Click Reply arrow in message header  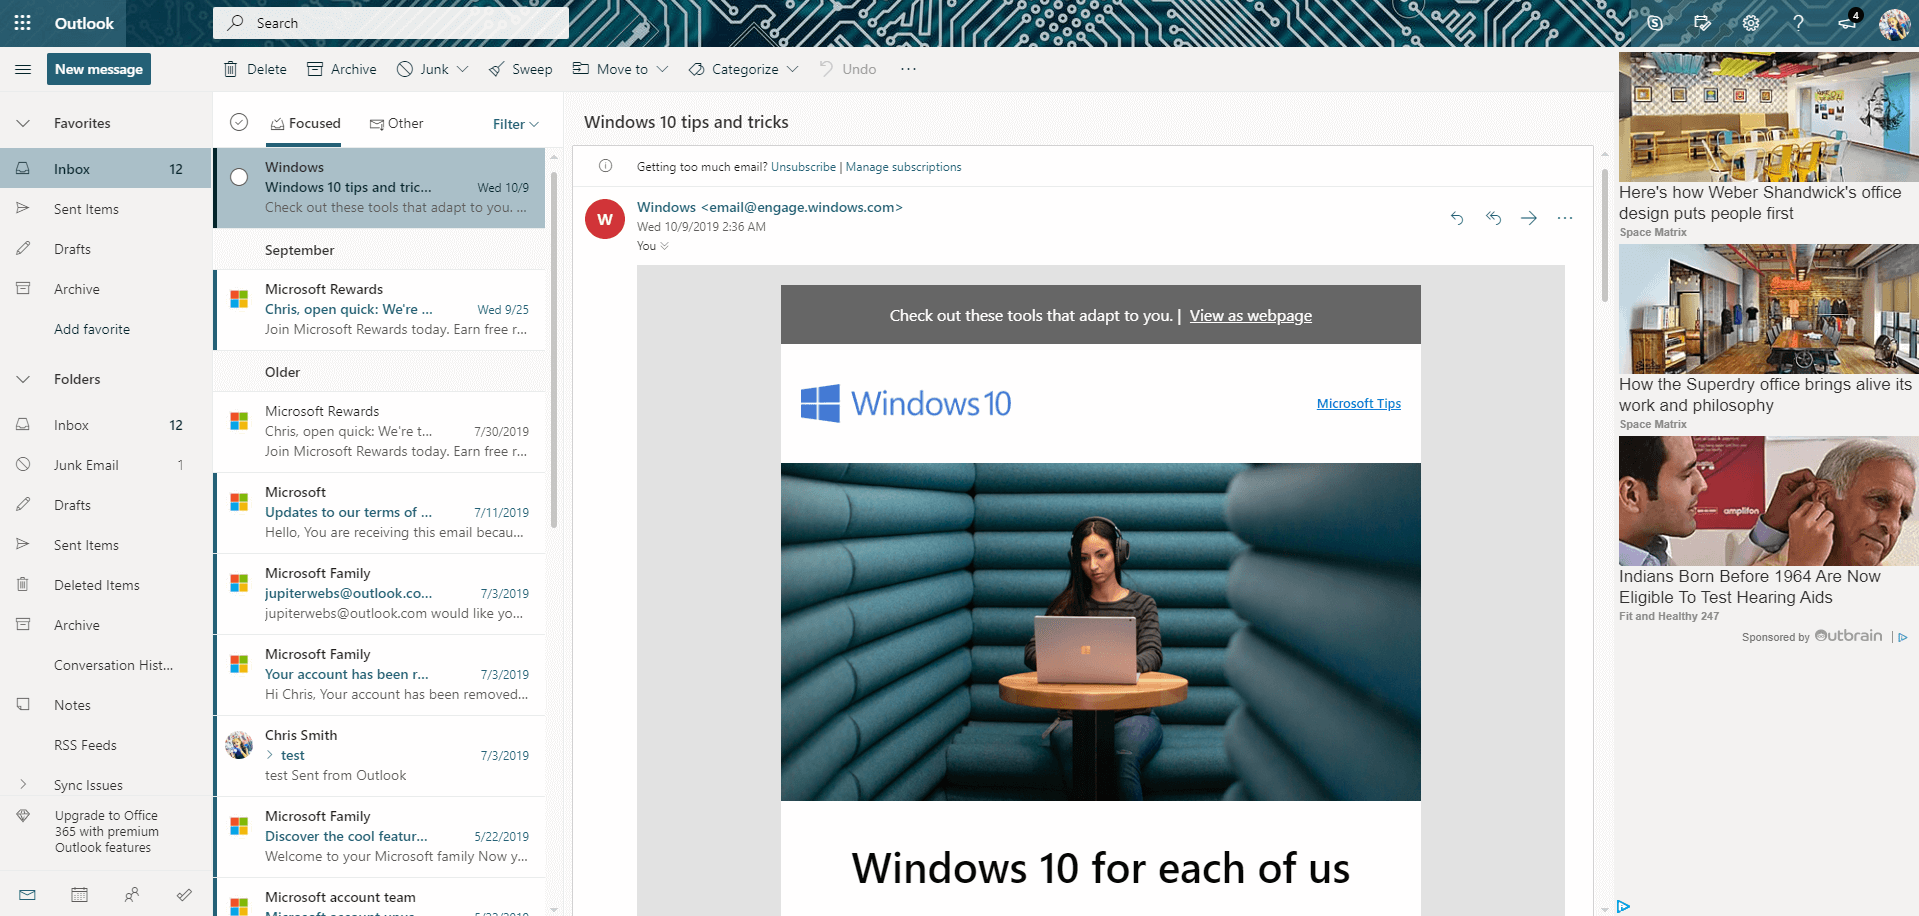(x=1457, y=218)
